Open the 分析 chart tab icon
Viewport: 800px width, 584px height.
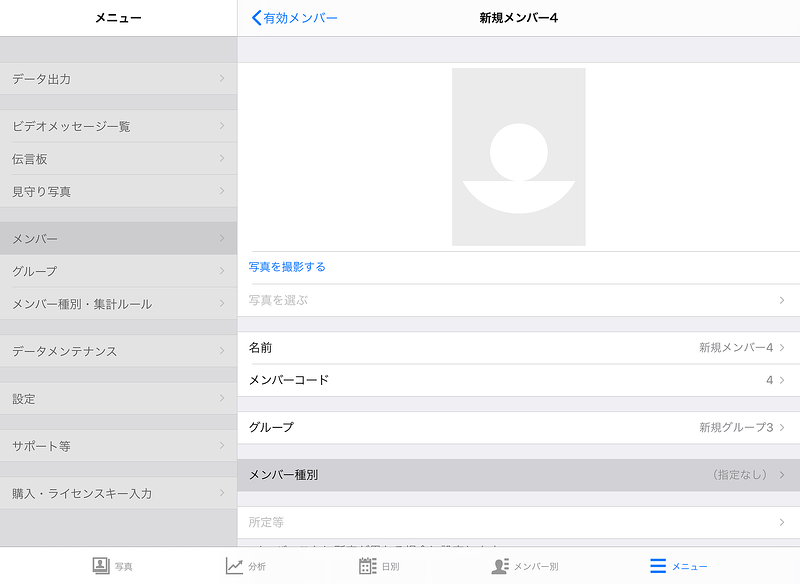pyautogui.click(x=234, y=566)
